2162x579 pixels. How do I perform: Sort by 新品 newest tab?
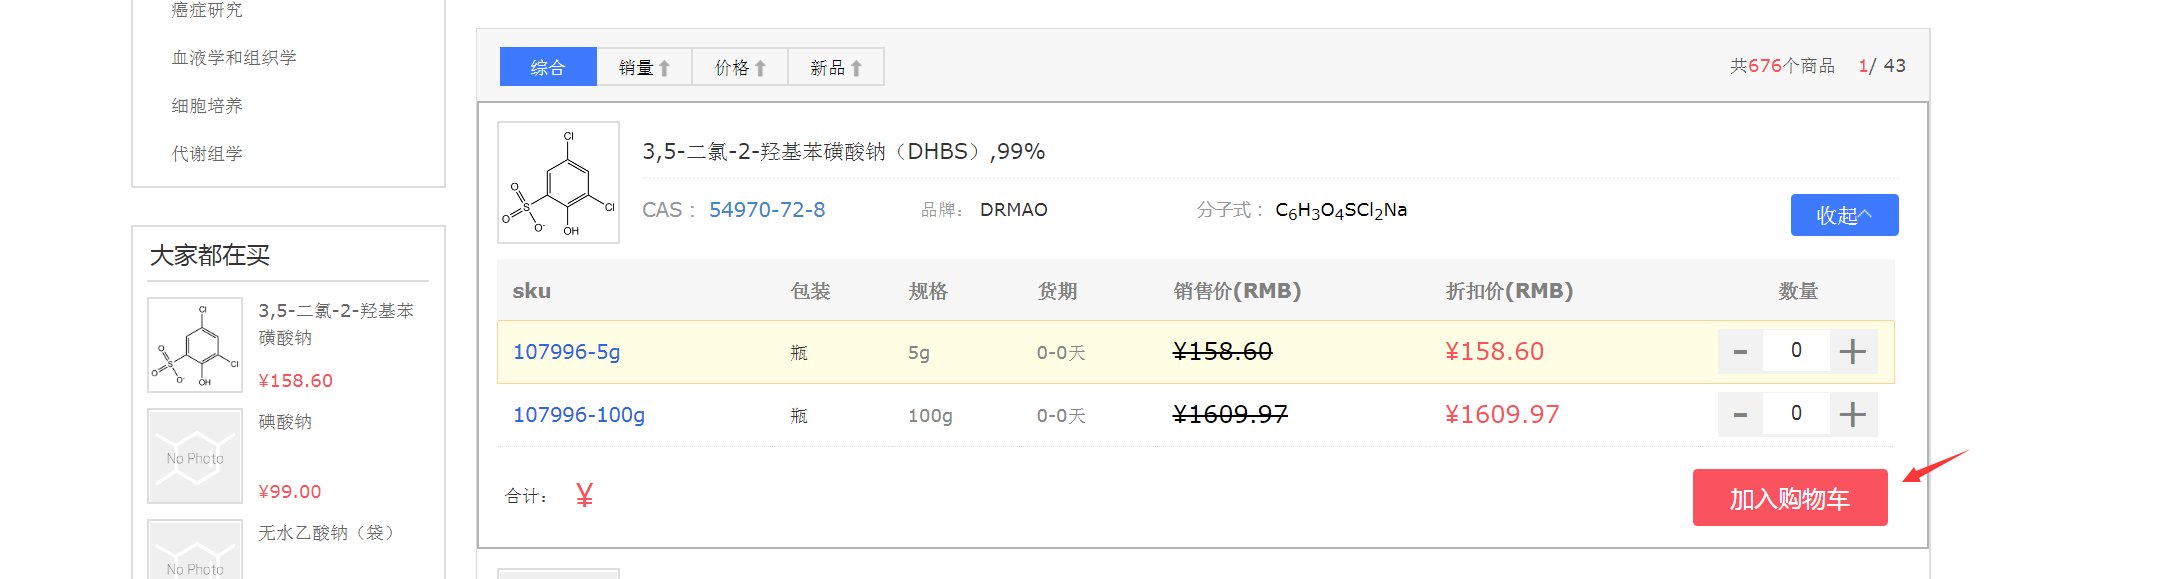pyautogui.click(x=836, y=67)
